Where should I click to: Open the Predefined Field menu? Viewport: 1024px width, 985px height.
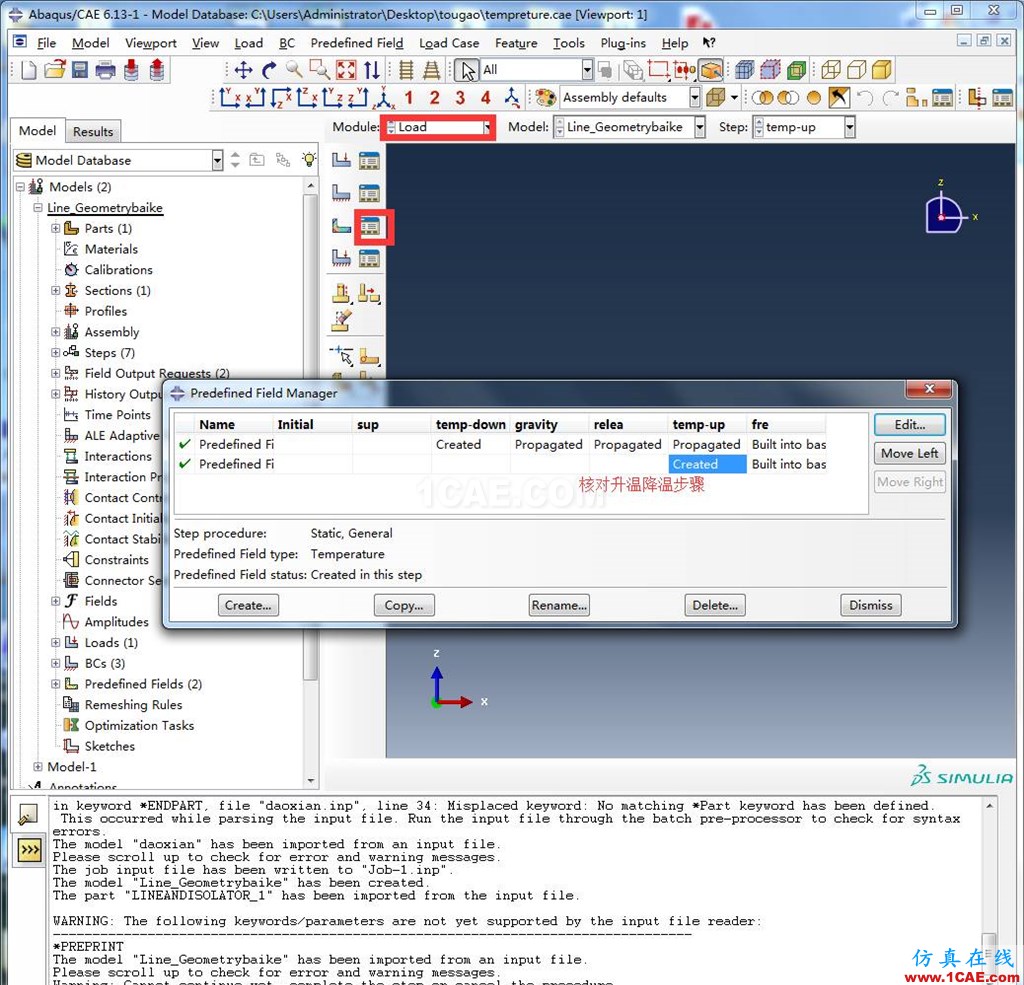[x=357, y=43]
